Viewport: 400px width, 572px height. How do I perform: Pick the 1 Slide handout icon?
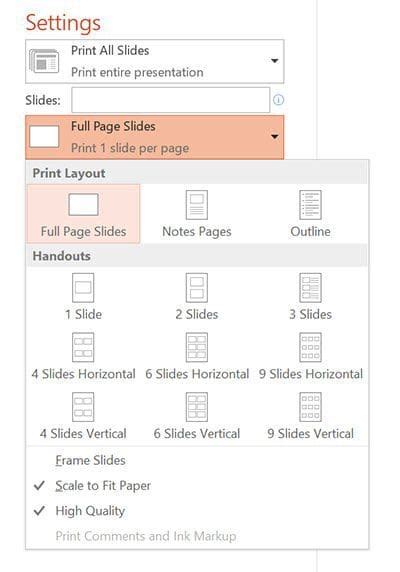83,288
